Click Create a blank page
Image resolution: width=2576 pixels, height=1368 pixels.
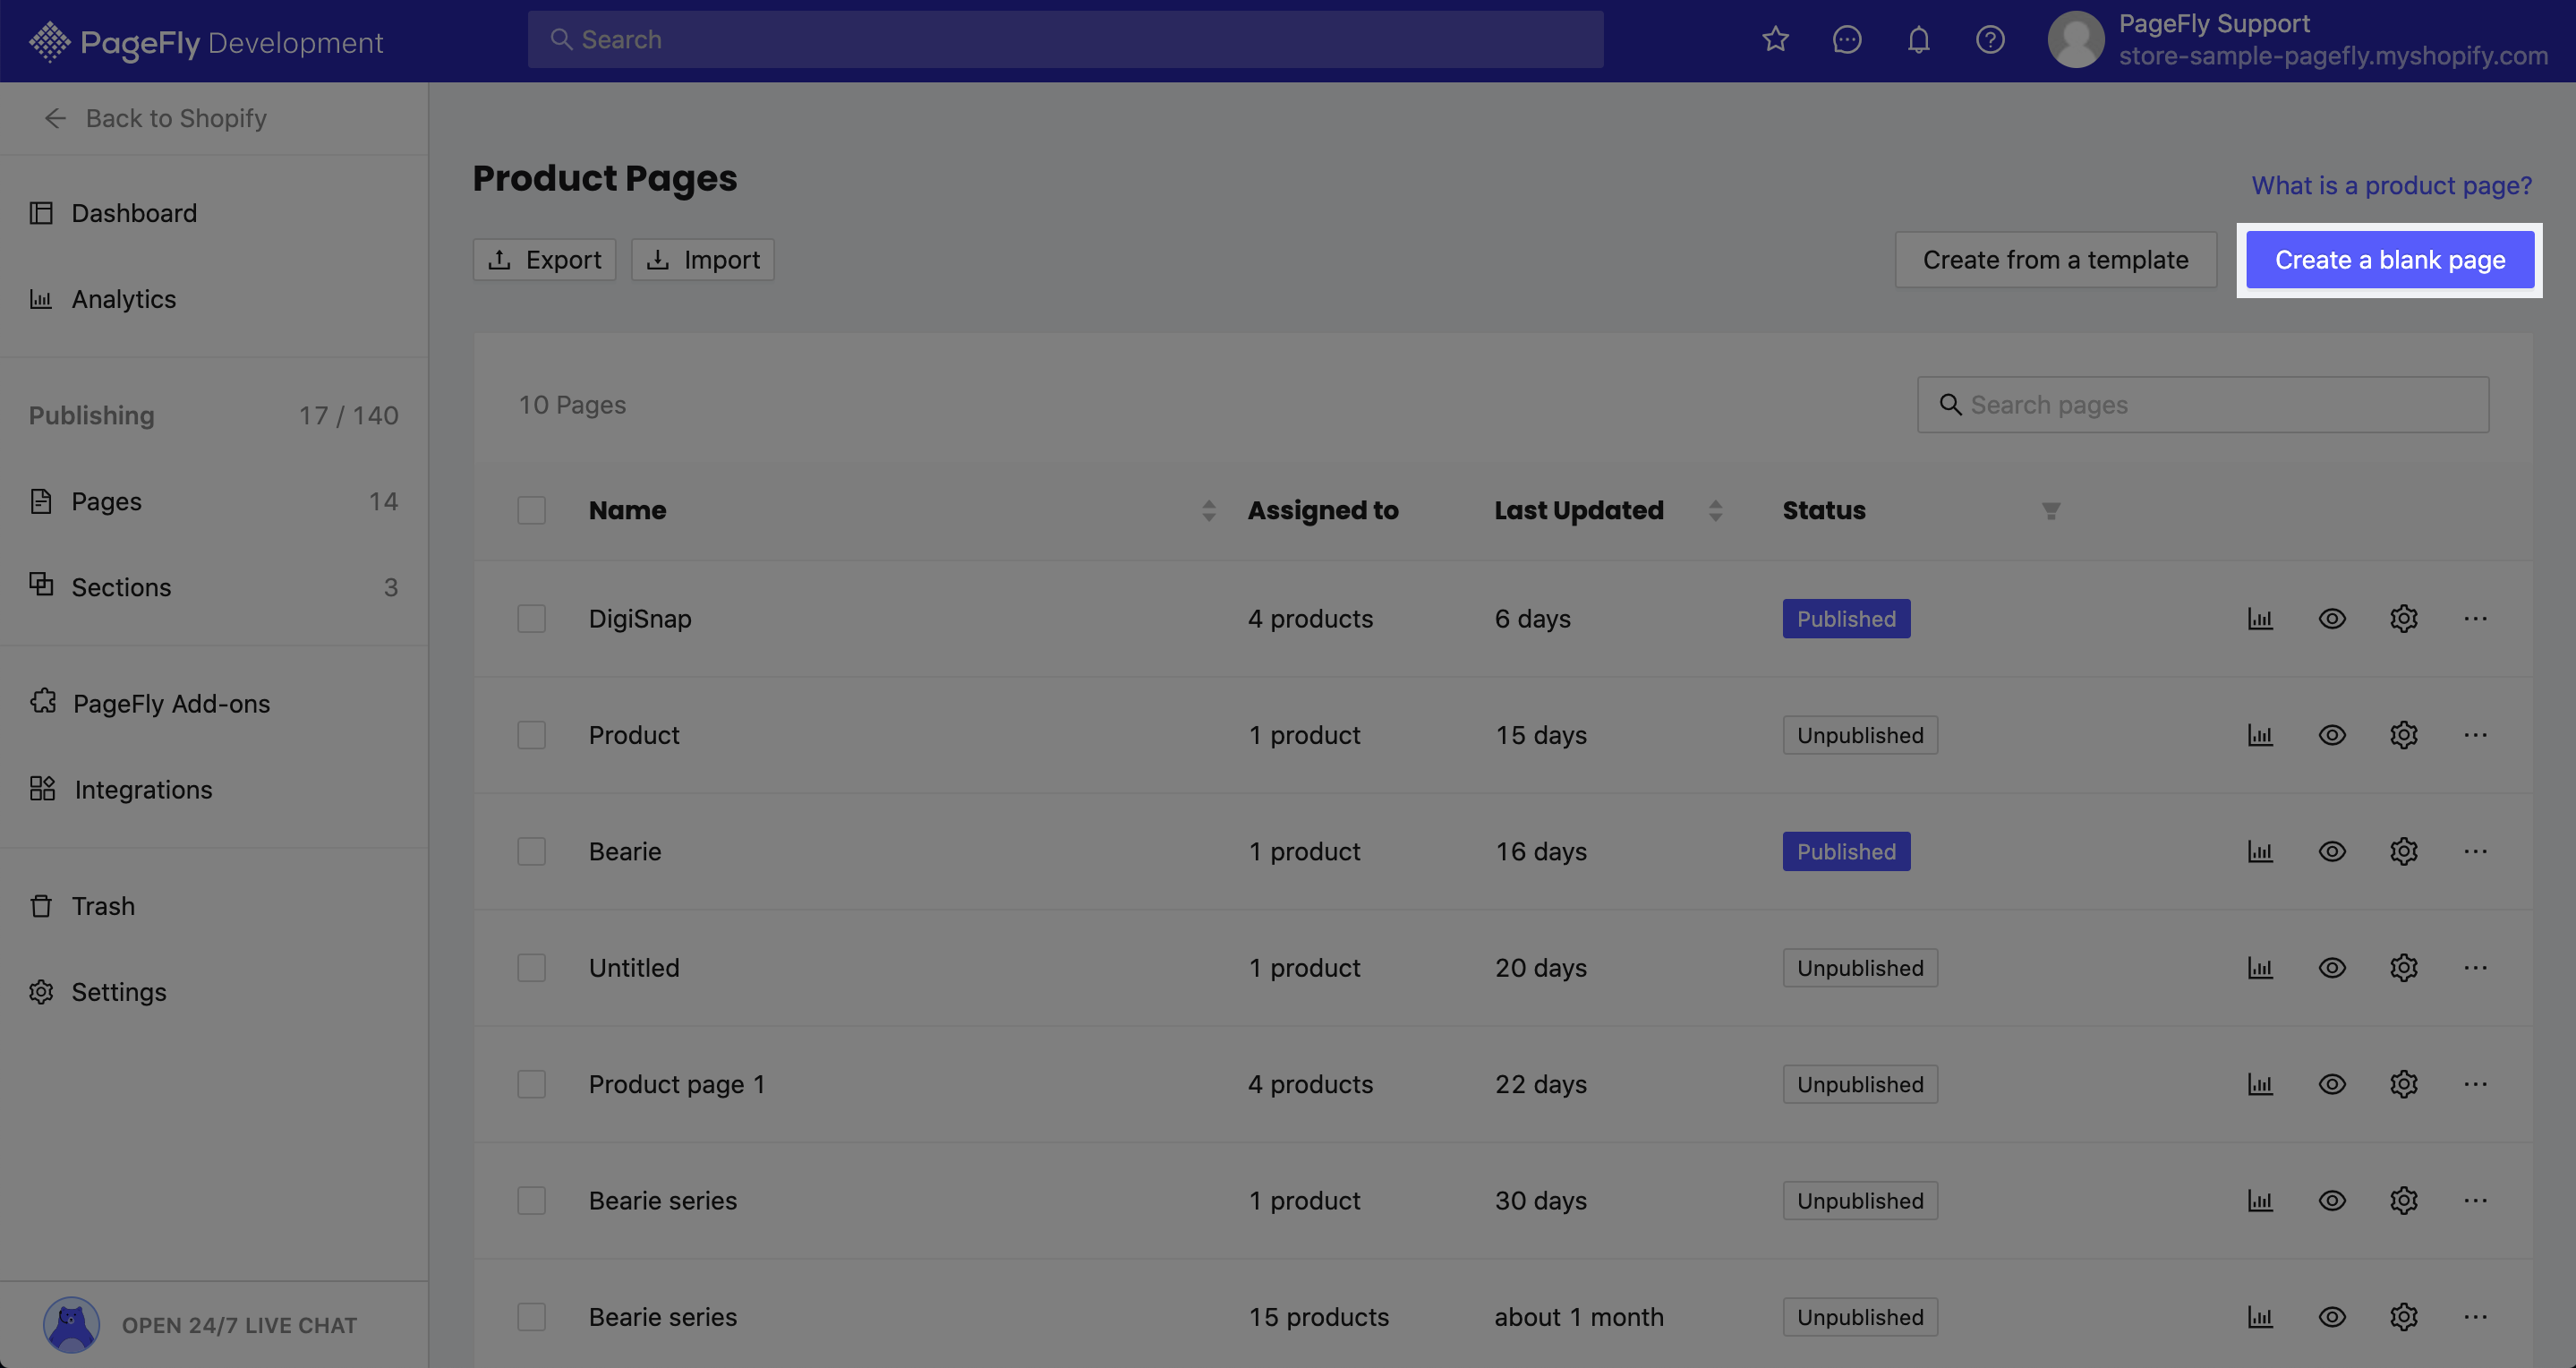(x=2390, y=260)
